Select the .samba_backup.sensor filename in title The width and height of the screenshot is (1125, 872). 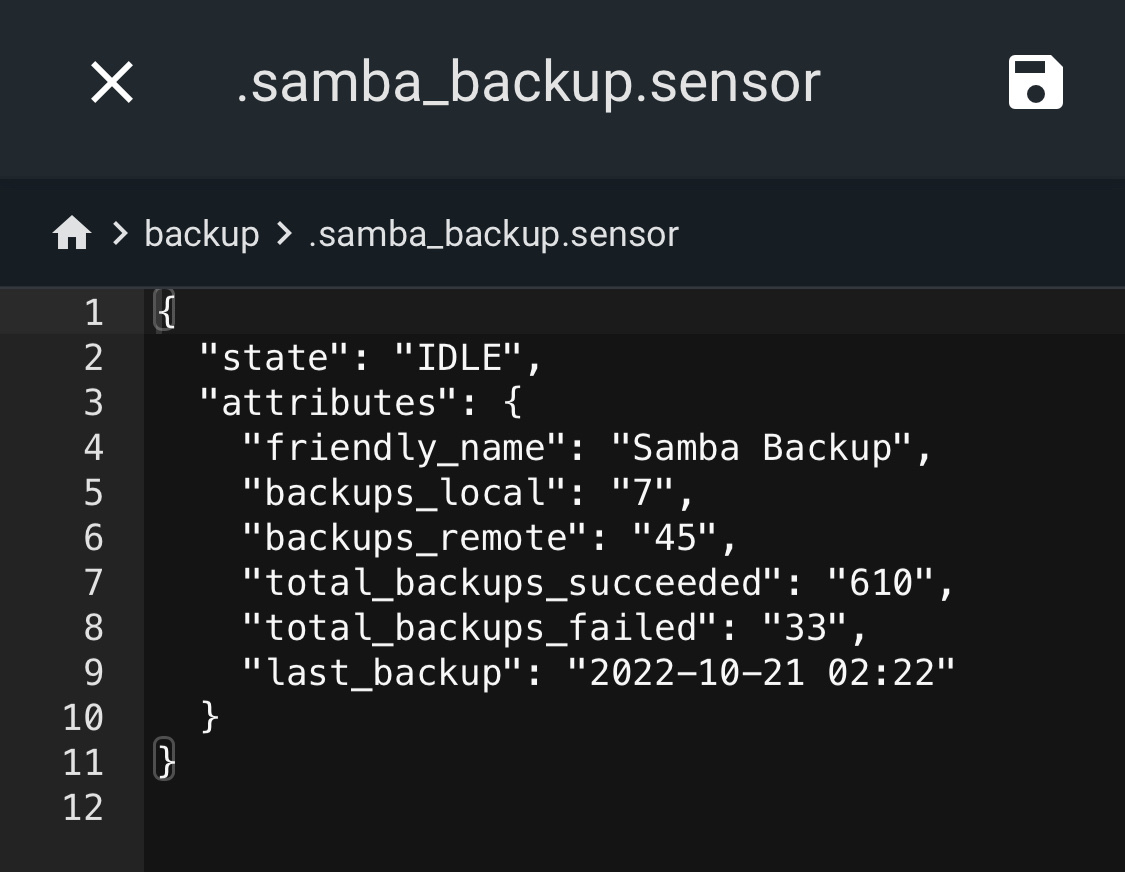point(527,82)
